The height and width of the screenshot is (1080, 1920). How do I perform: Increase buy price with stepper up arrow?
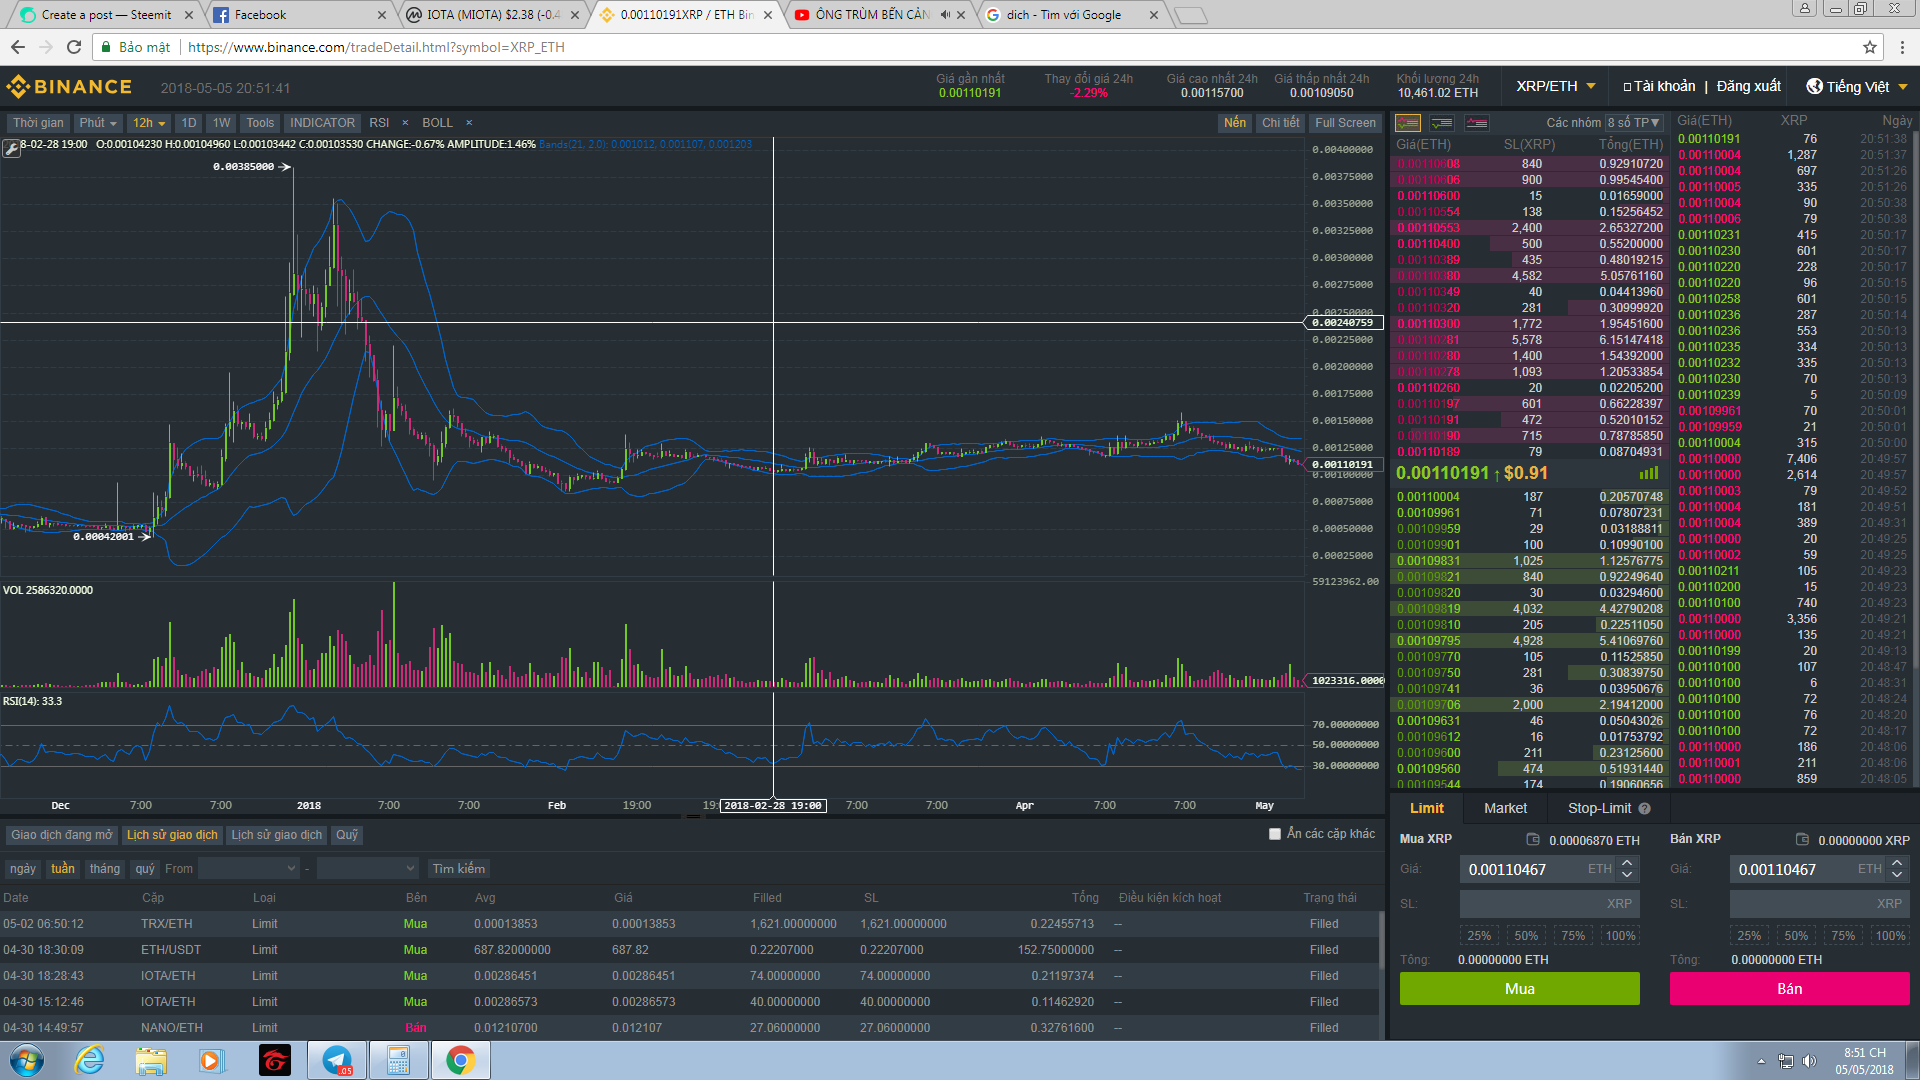(x=1627, y=864)
